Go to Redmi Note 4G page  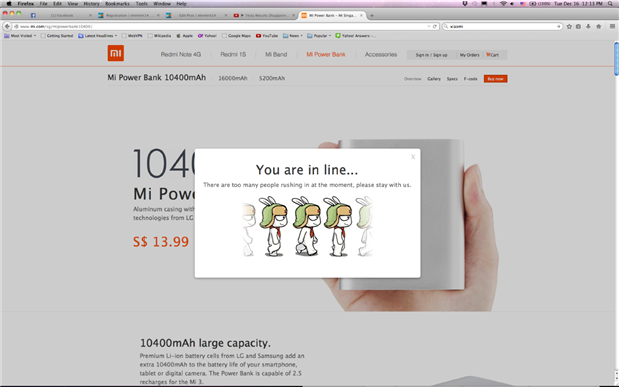click(181, 54)
